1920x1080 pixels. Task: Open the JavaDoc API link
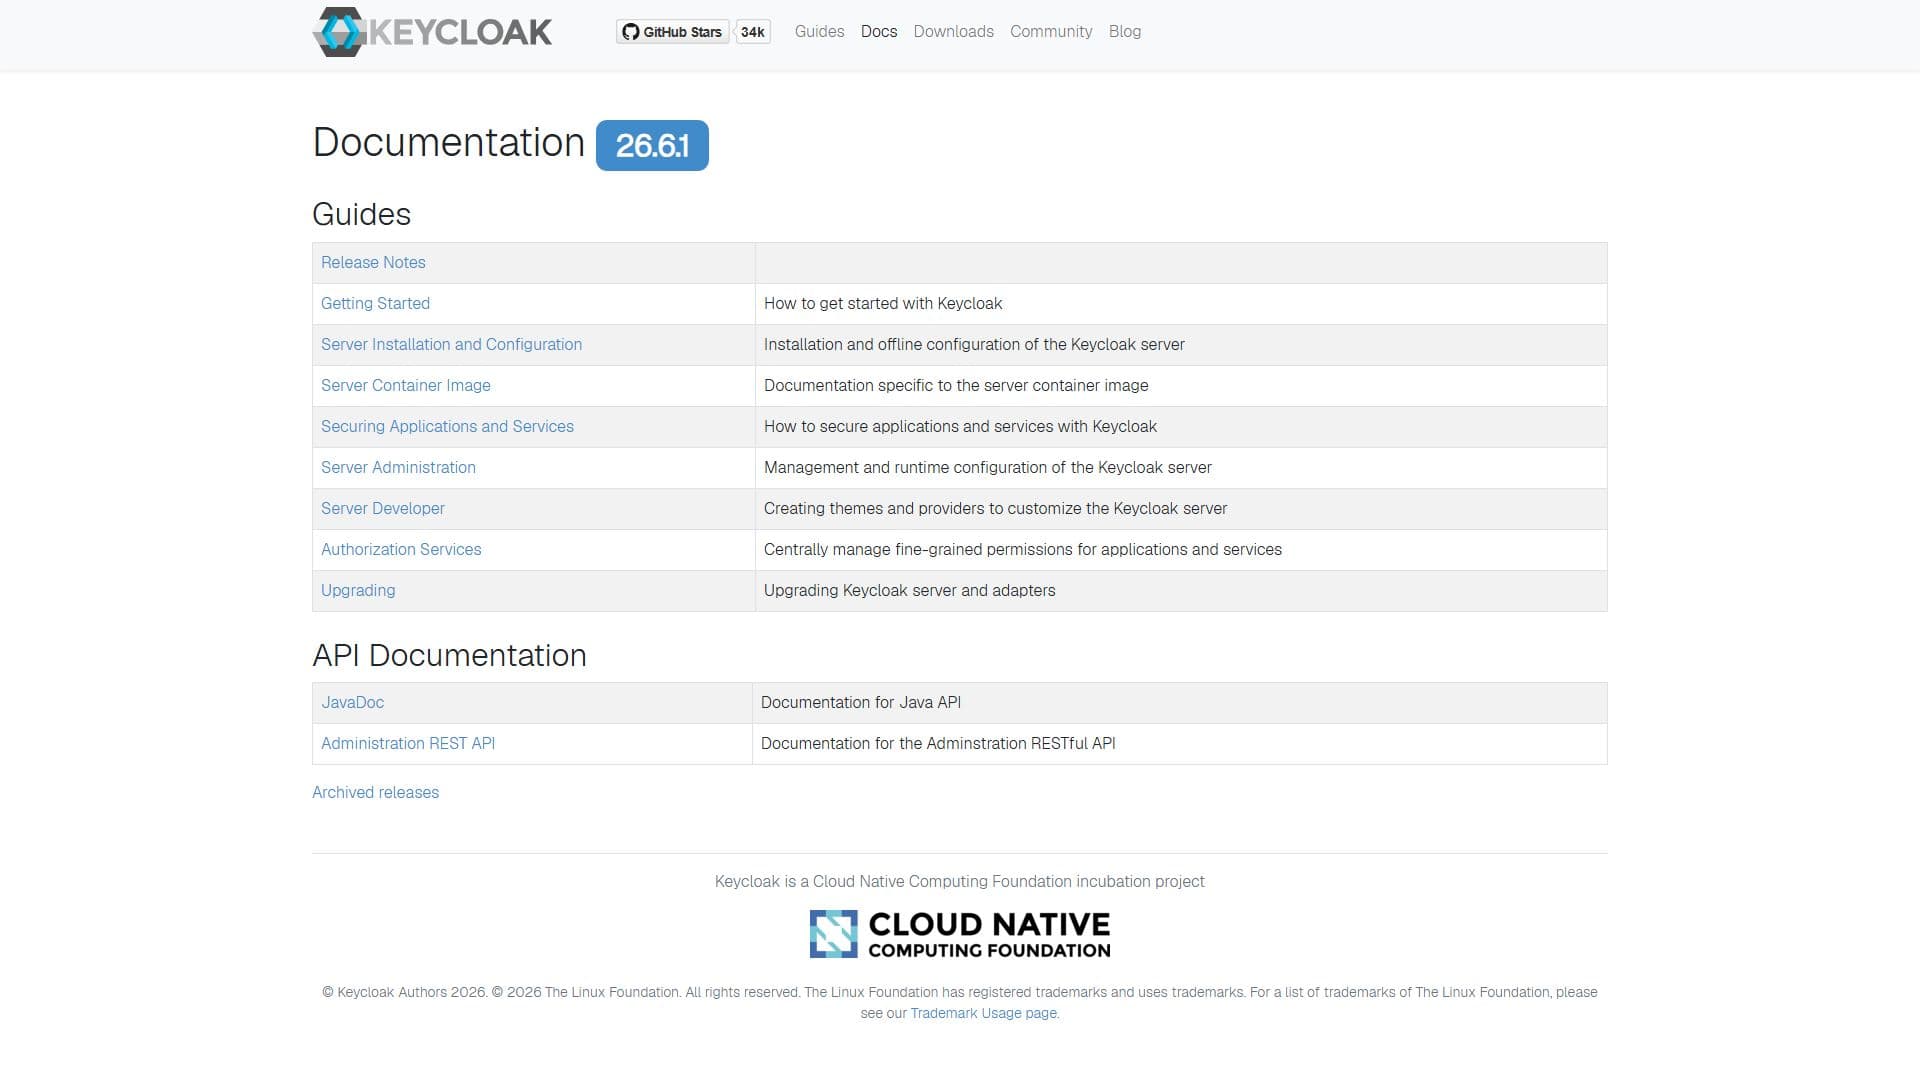point(352,702)
